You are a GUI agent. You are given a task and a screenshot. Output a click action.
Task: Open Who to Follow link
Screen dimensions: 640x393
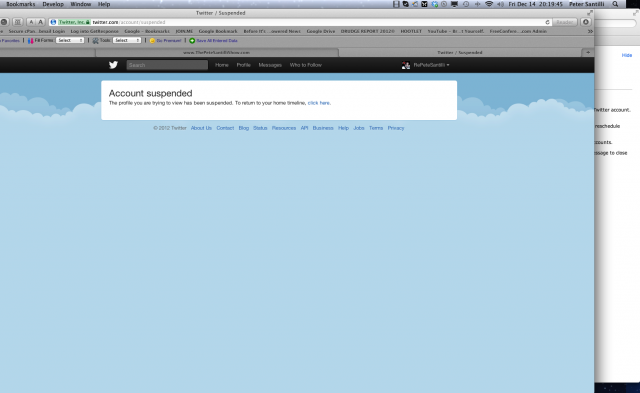[306, 65]
